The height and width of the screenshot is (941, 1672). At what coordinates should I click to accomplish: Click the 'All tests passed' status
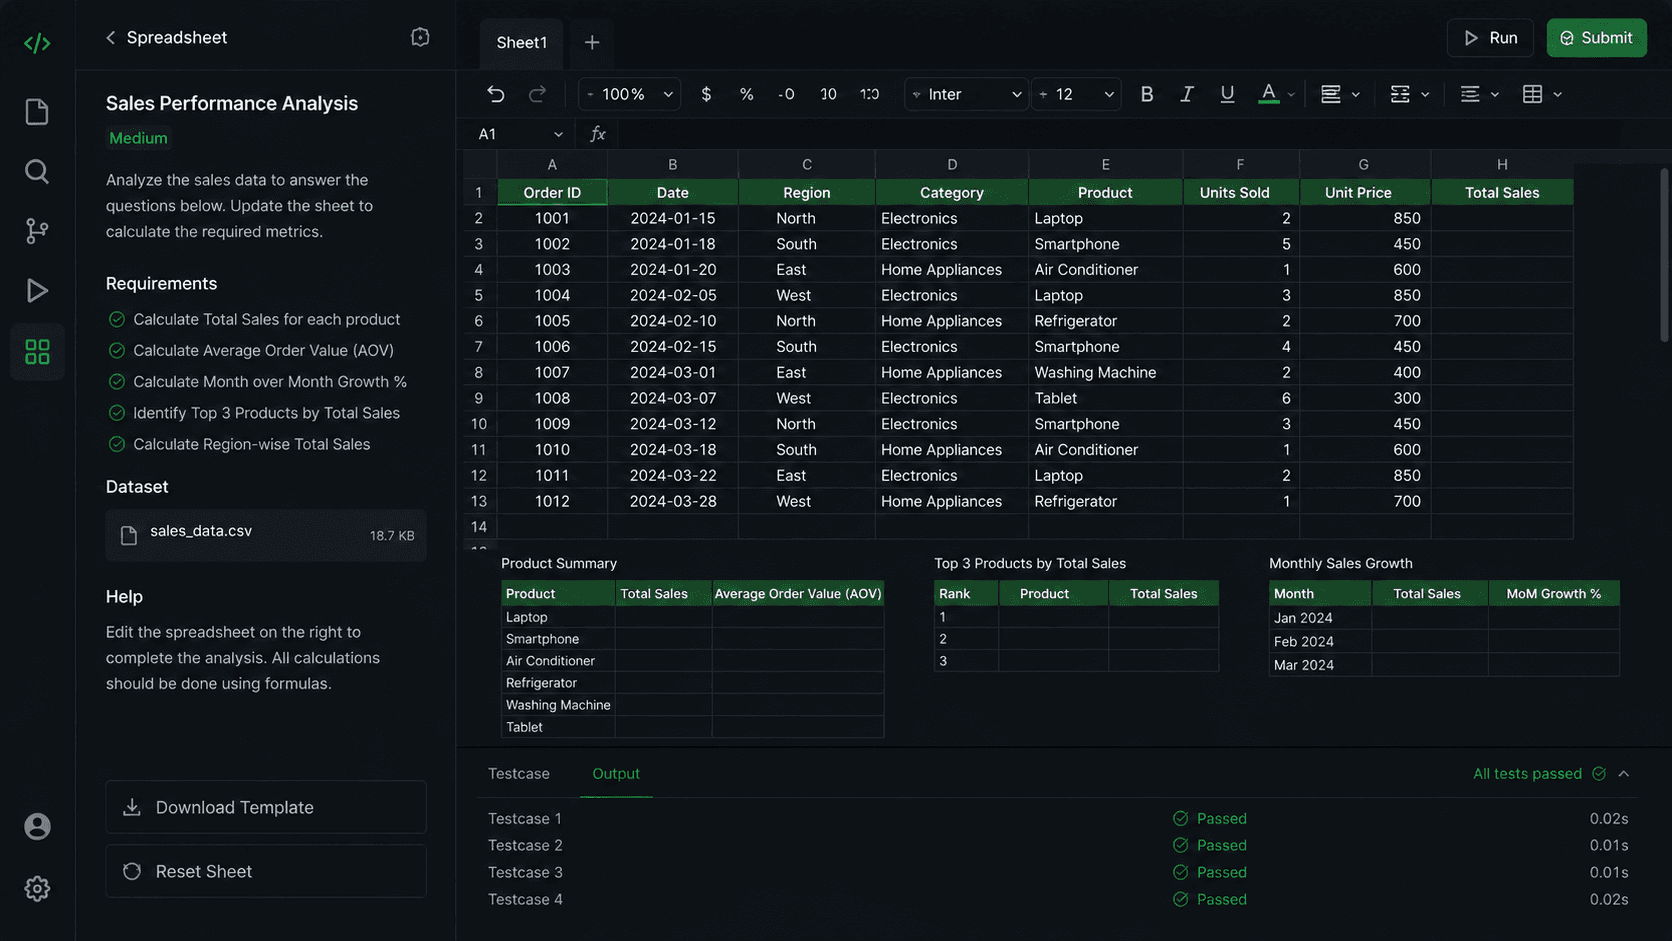click(1539, 774)
